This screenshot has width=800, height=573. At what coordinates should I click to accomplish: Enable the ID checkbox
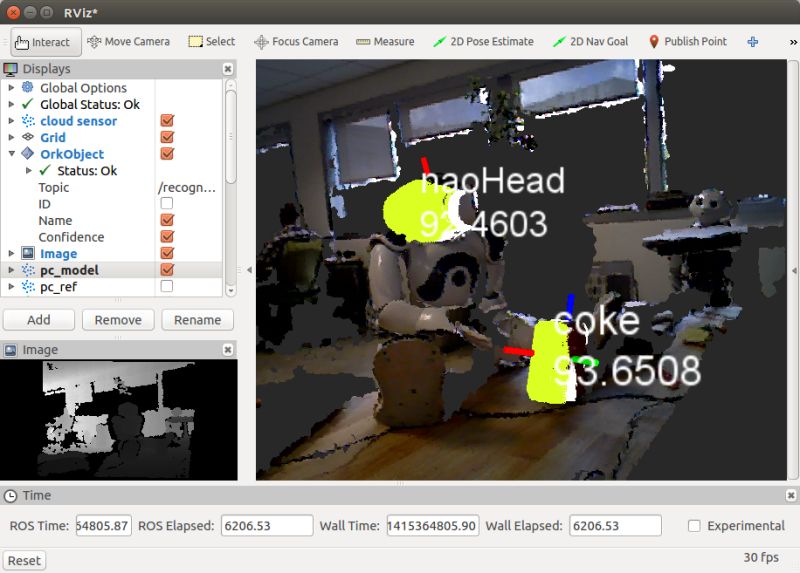[x=166, y=203]
